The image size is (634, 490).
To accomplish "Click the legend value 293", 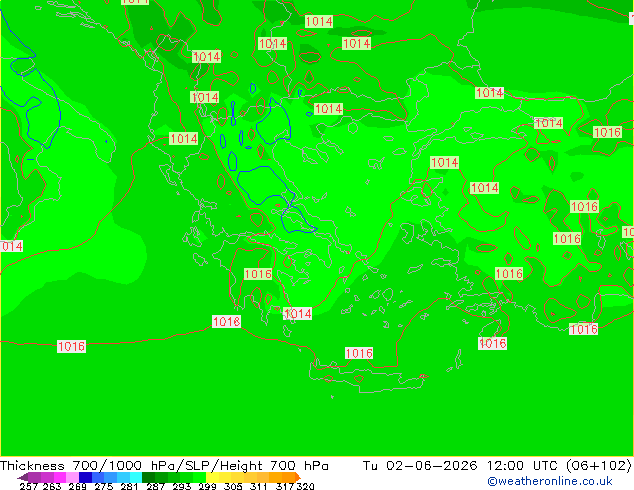I will (x=181, y=486).
